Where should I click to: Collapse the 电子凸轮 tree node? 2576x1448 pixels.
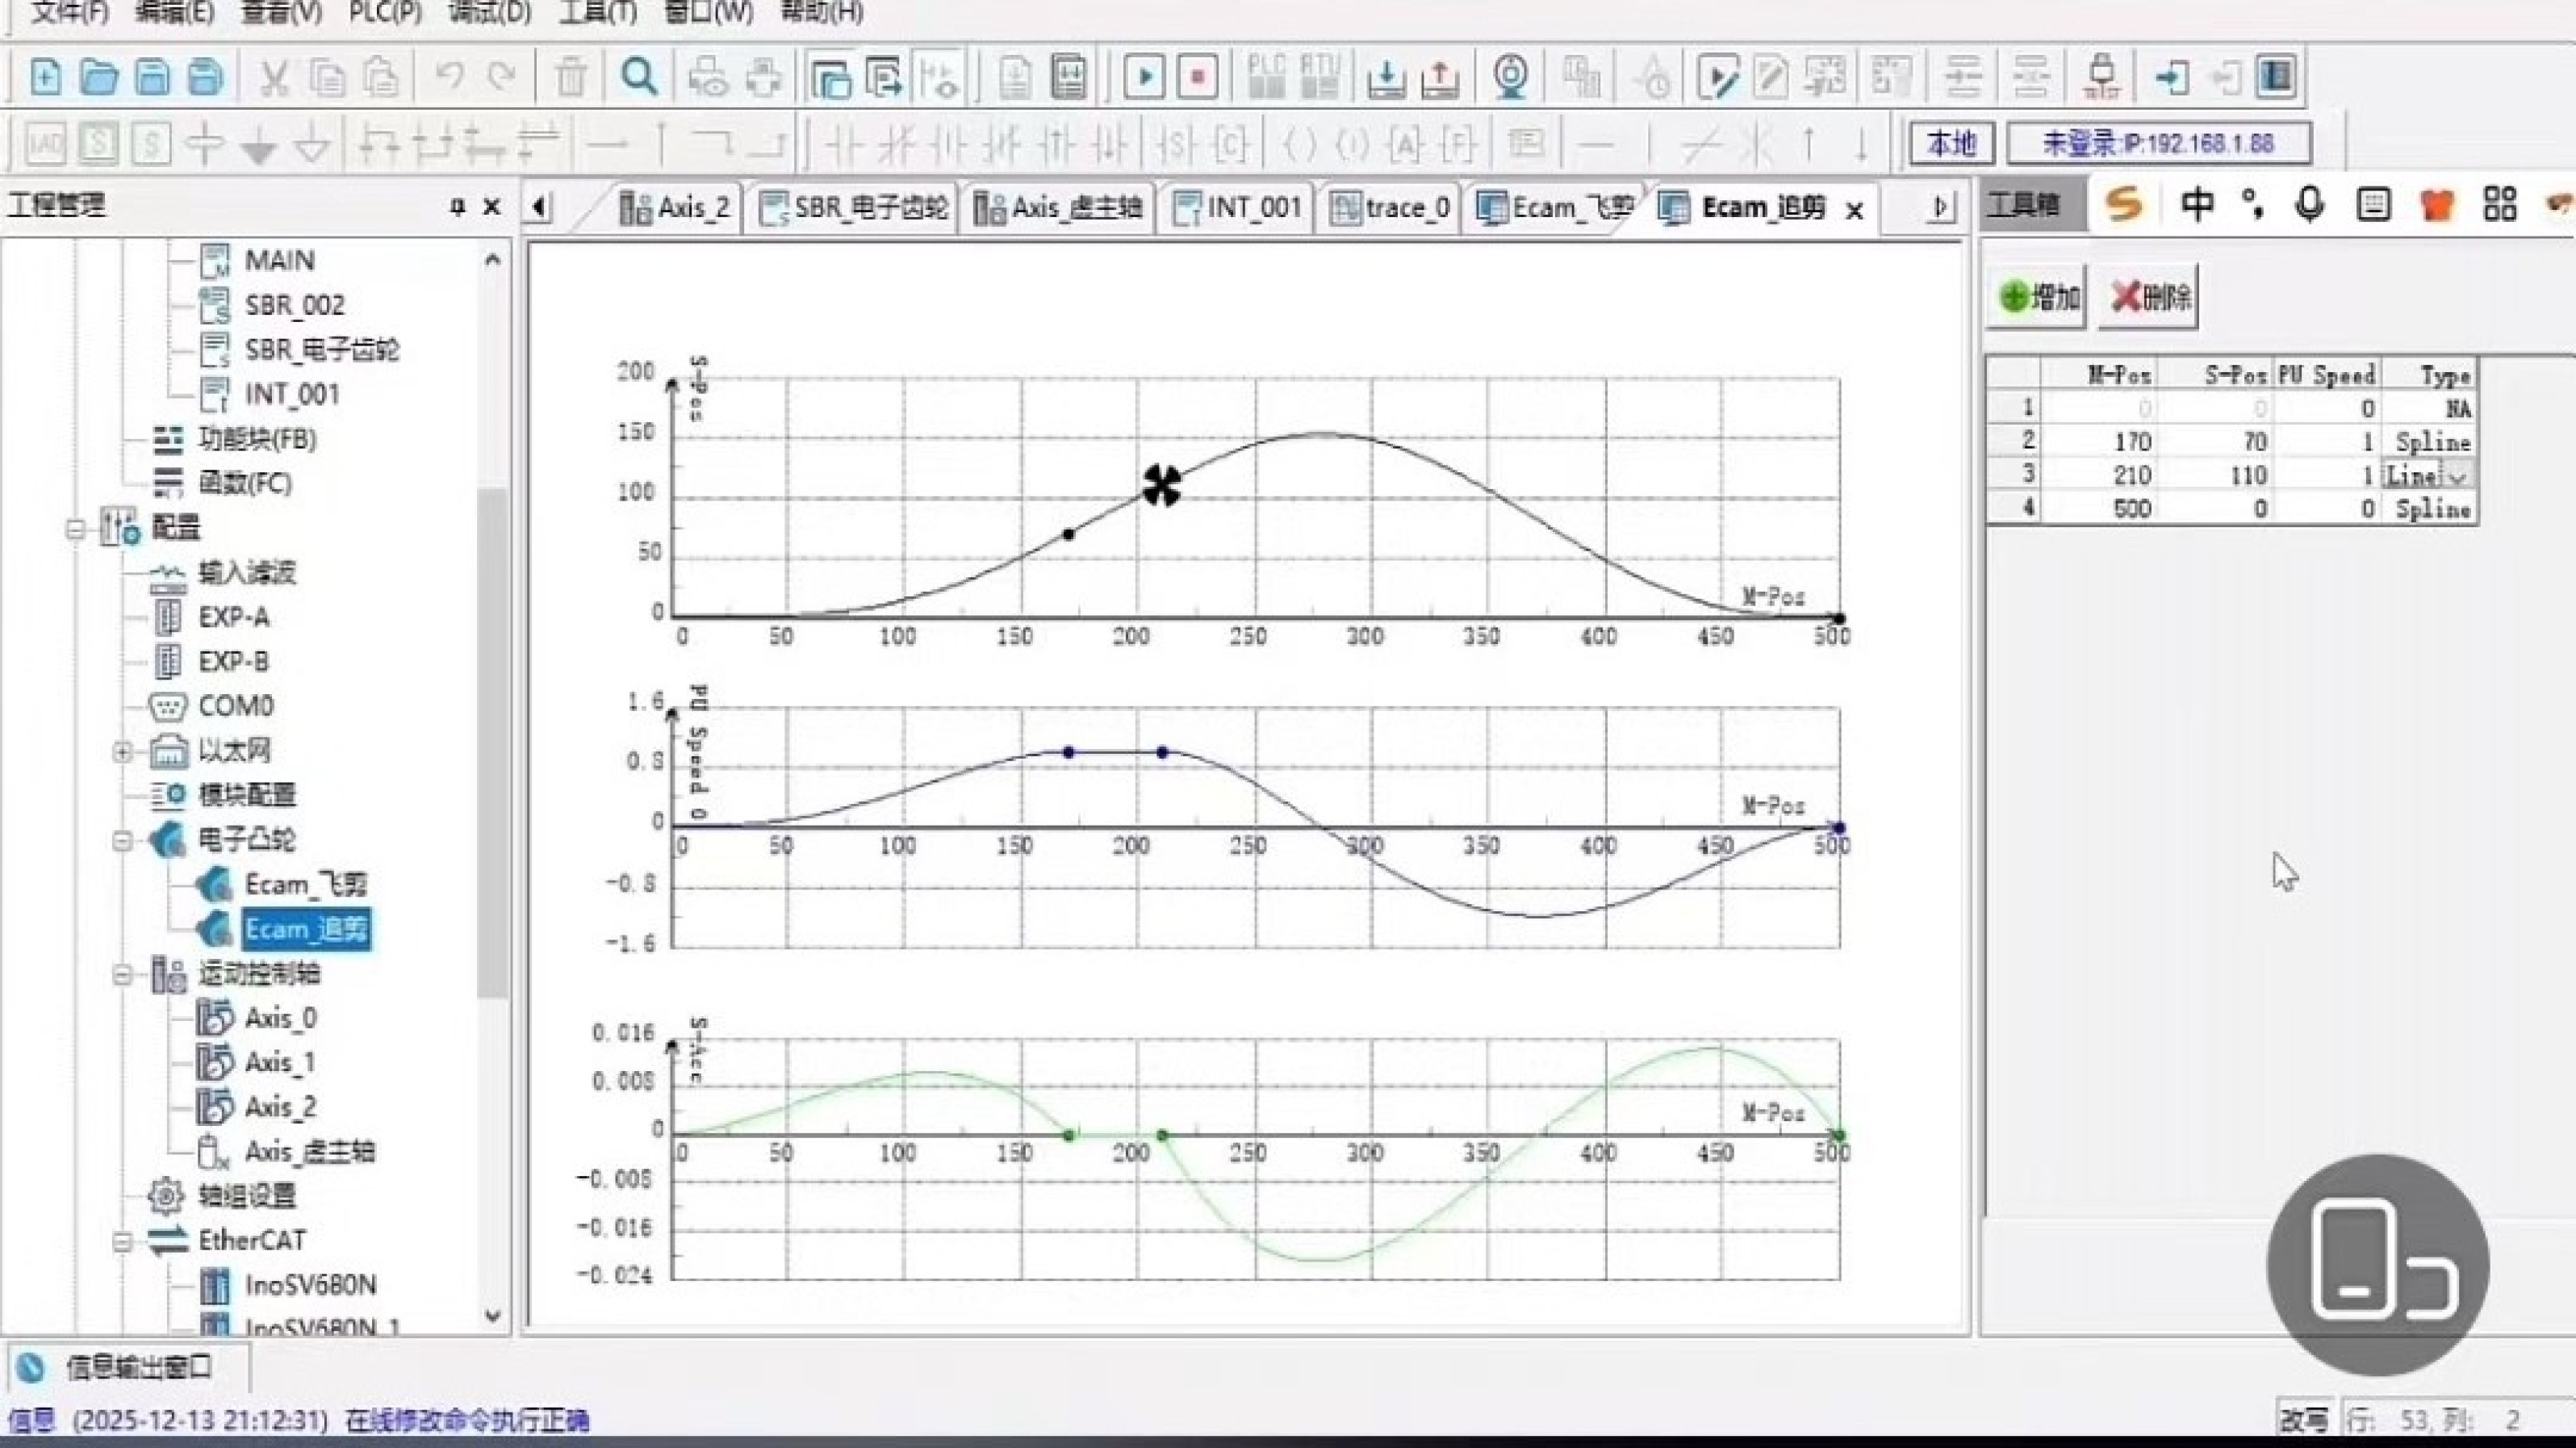coord(122,840)
